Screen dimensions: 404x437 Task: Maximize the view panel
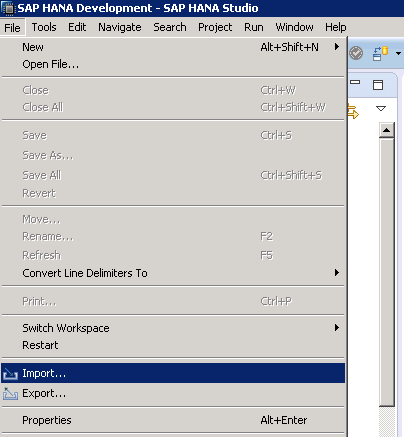coord(378,85)
